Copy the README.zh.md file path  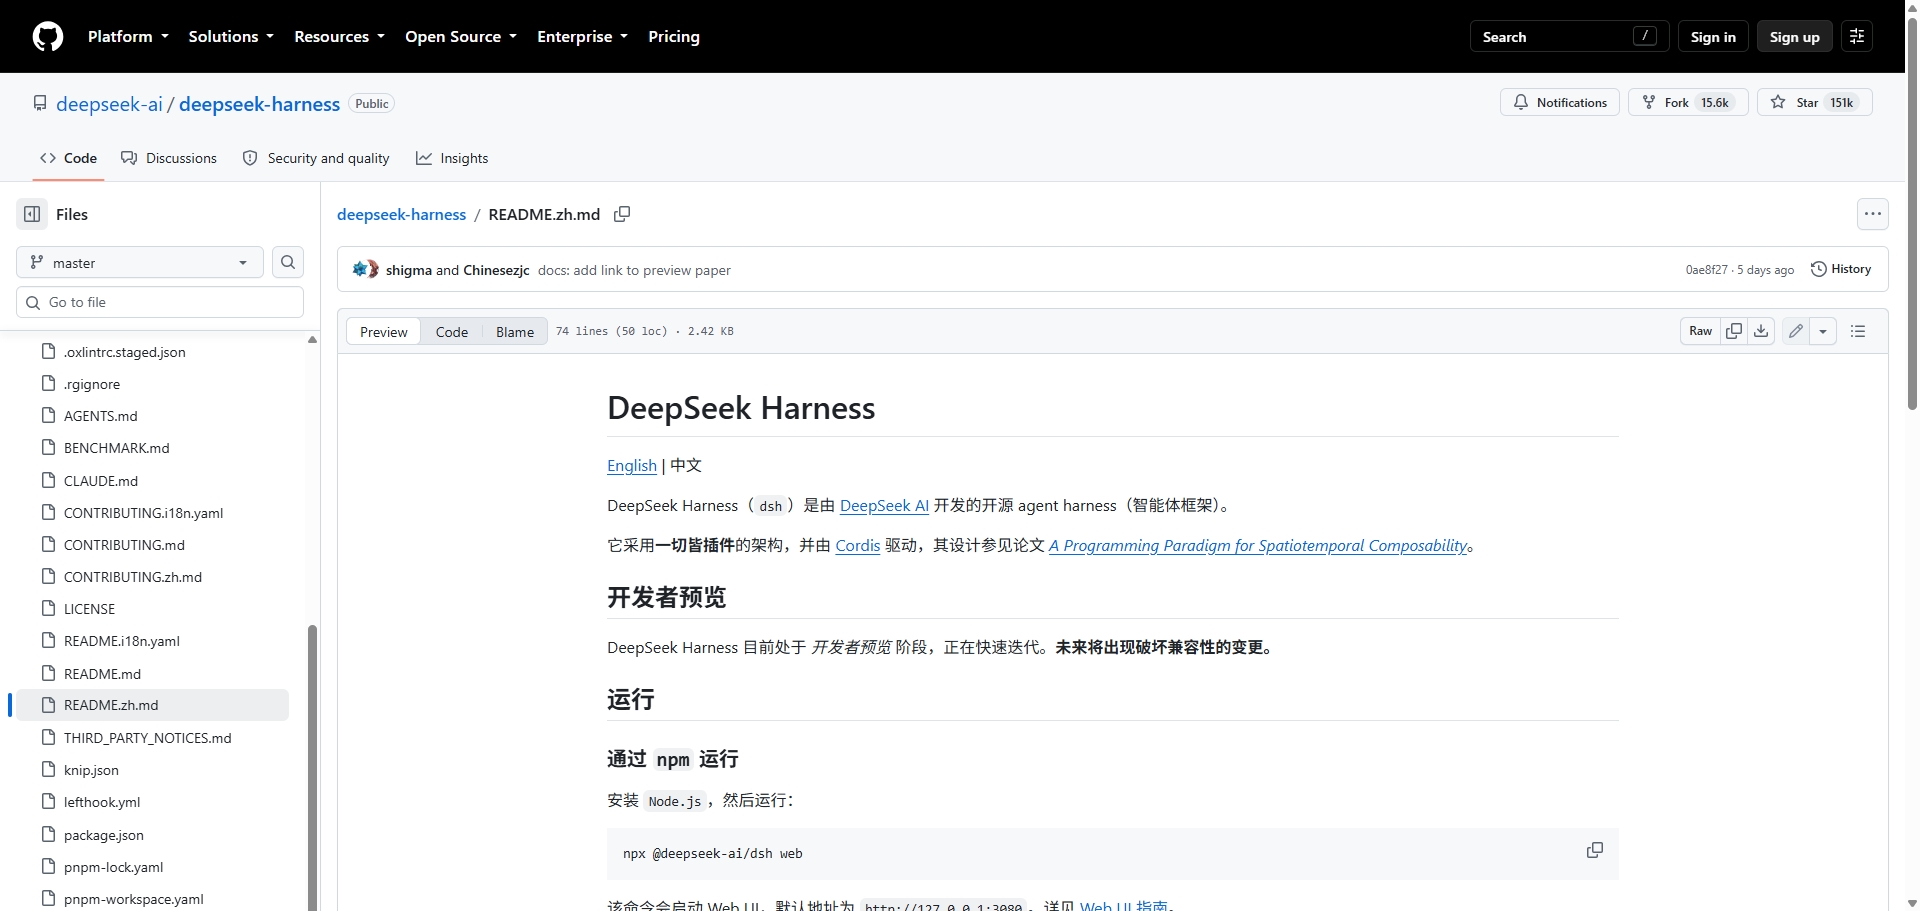[622, 214]
